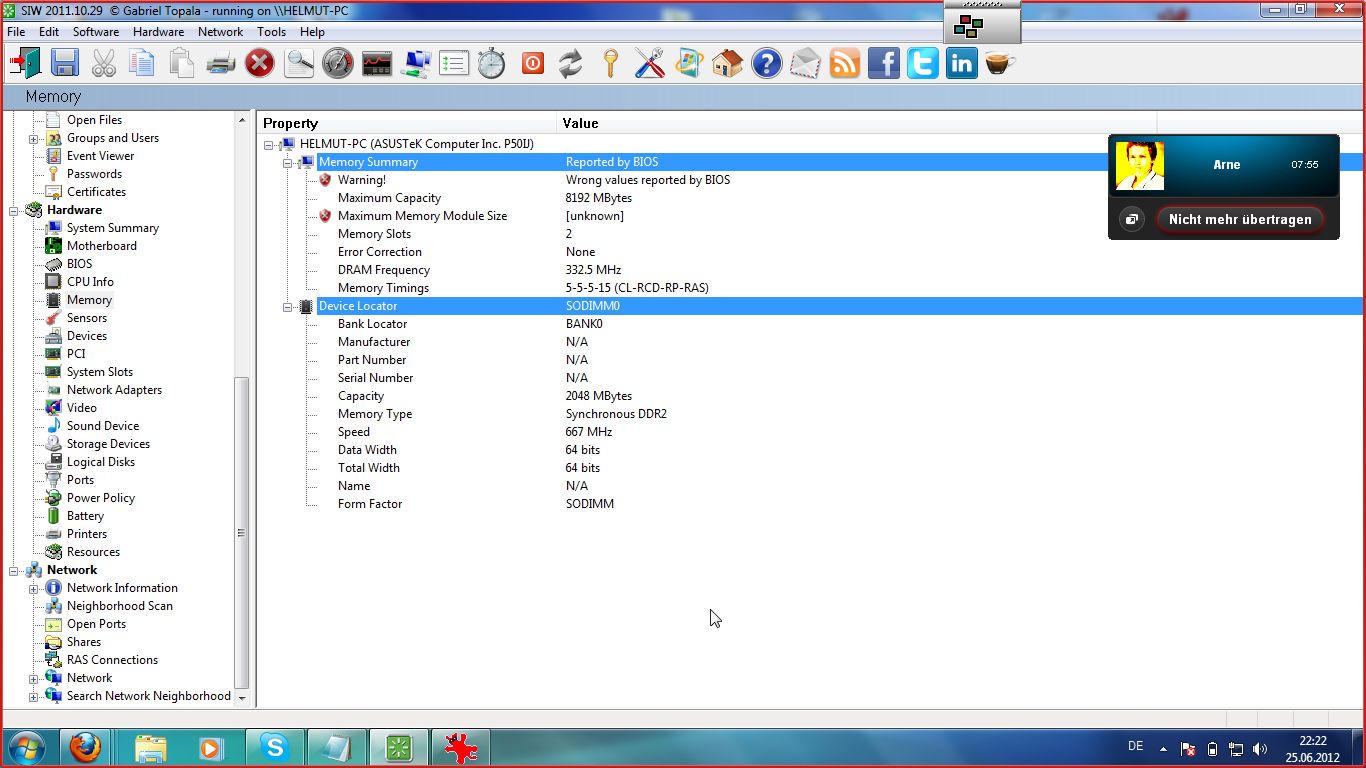Screen dimensions: 1366x768
Task: Click the networked computers toolbar icon
Action: tap(415, 64)
